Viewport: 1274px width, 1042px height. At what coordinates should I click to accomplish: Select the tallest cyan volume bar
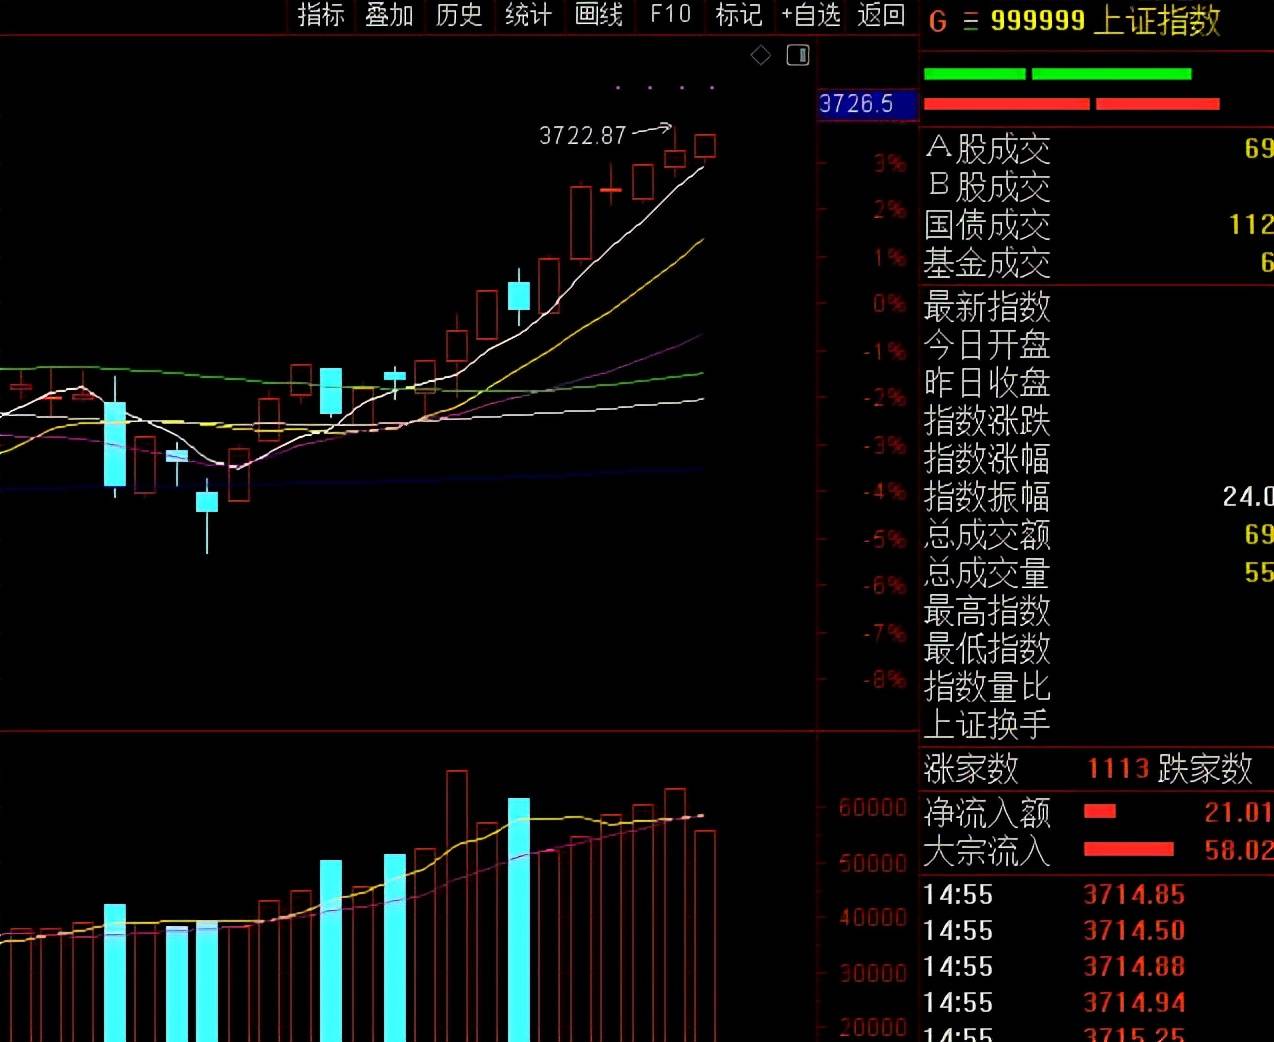519,918
